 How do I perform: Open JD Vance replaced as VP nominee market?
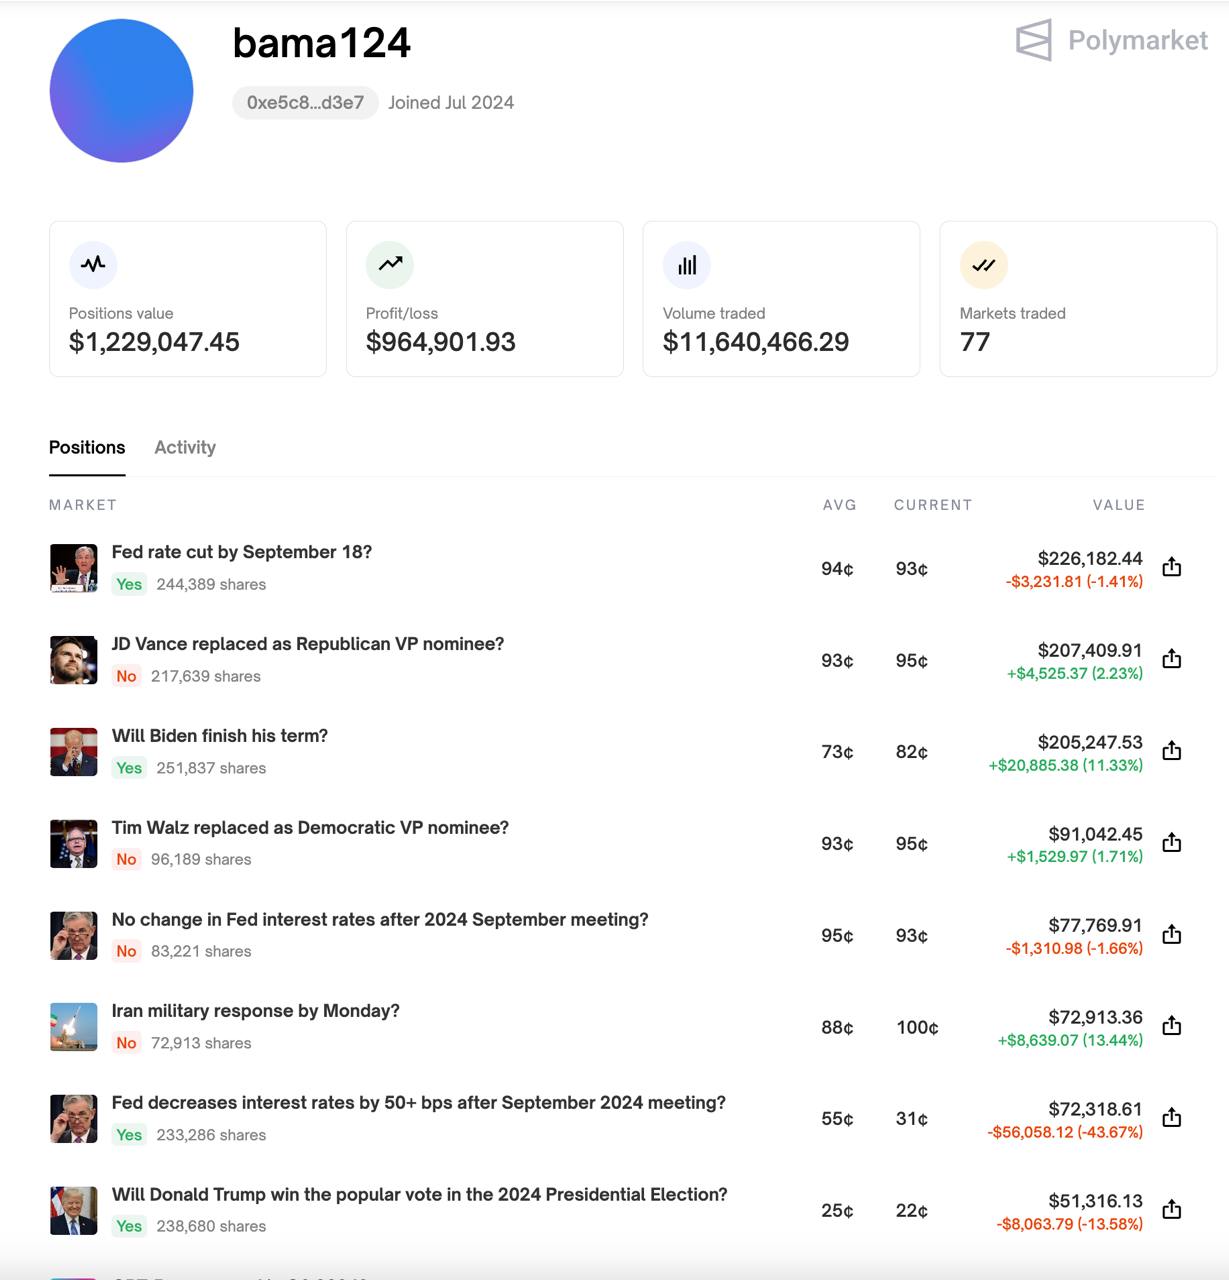click(x=308, y=644)
